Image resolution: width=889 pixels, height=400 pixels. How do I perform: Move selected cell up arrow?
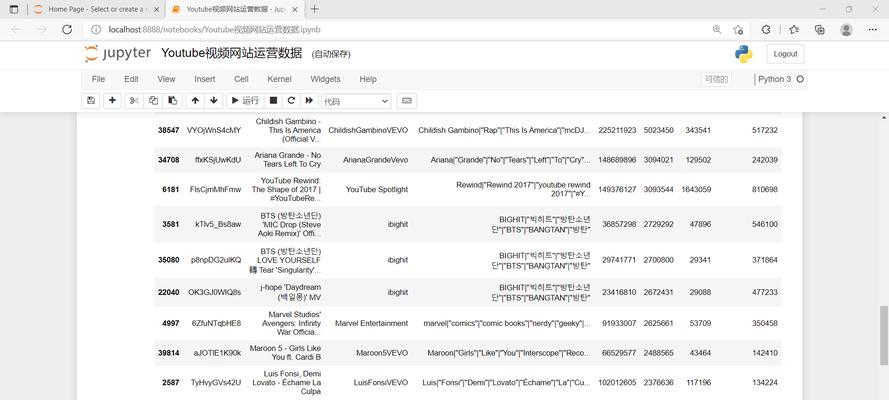(x=195, y=100)
